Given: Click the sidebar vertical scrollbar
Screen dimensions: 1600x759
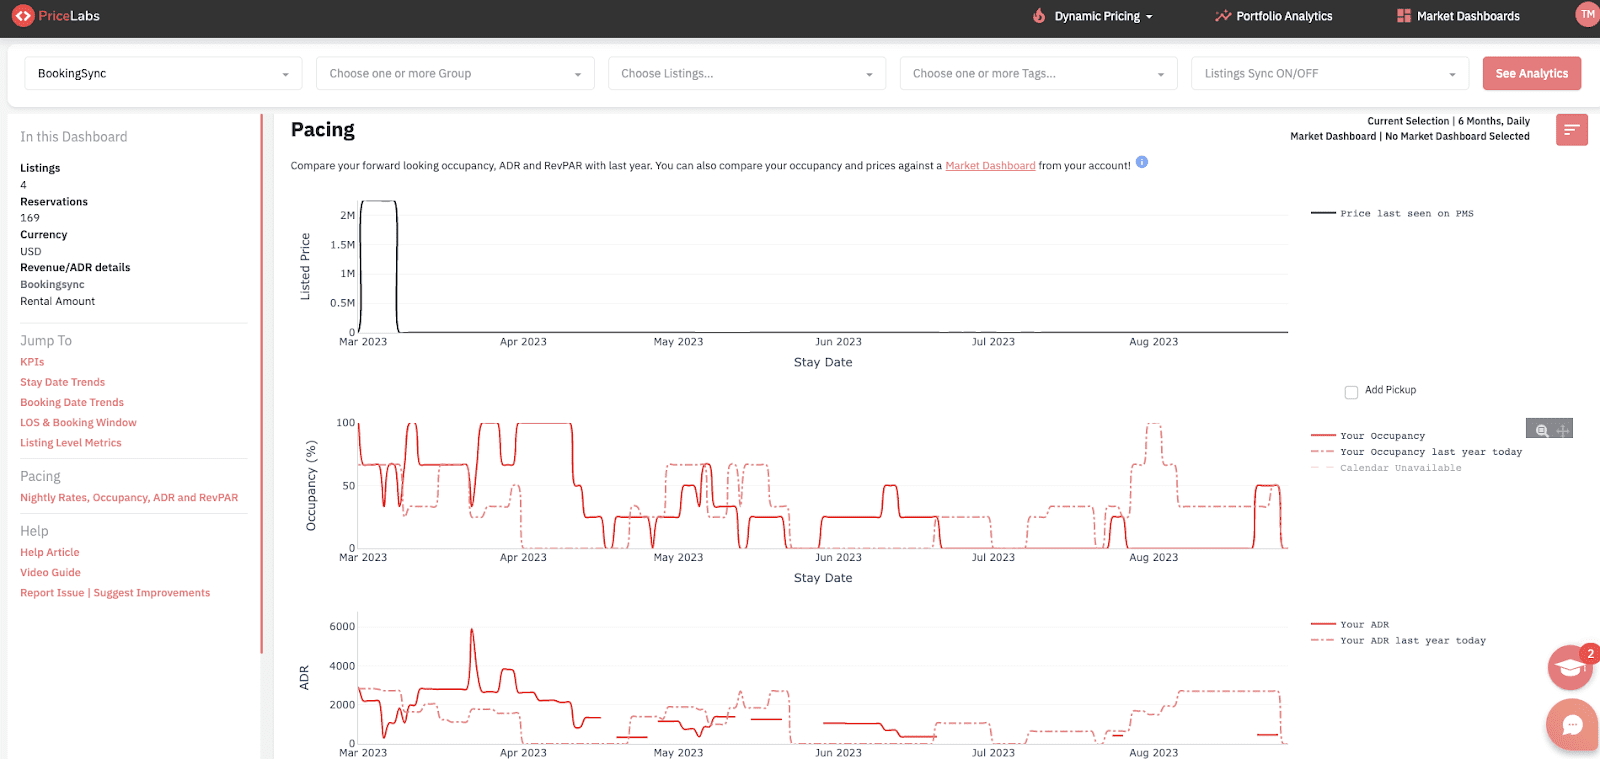Looking at the screenshot, I should point(261,384).
